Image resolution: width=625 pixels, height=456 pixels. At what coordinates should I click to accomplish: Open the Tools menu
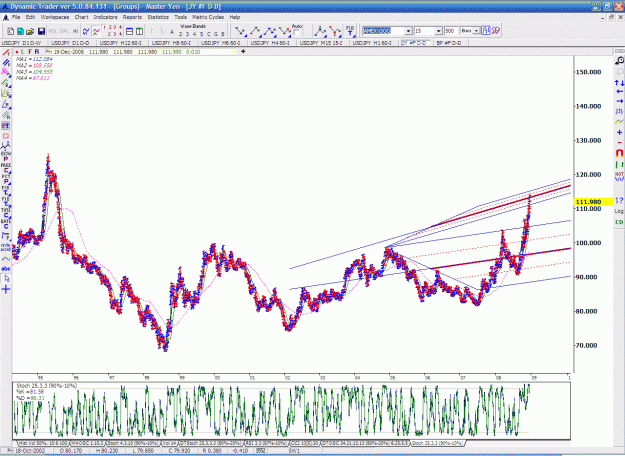(x=180, y=17)
